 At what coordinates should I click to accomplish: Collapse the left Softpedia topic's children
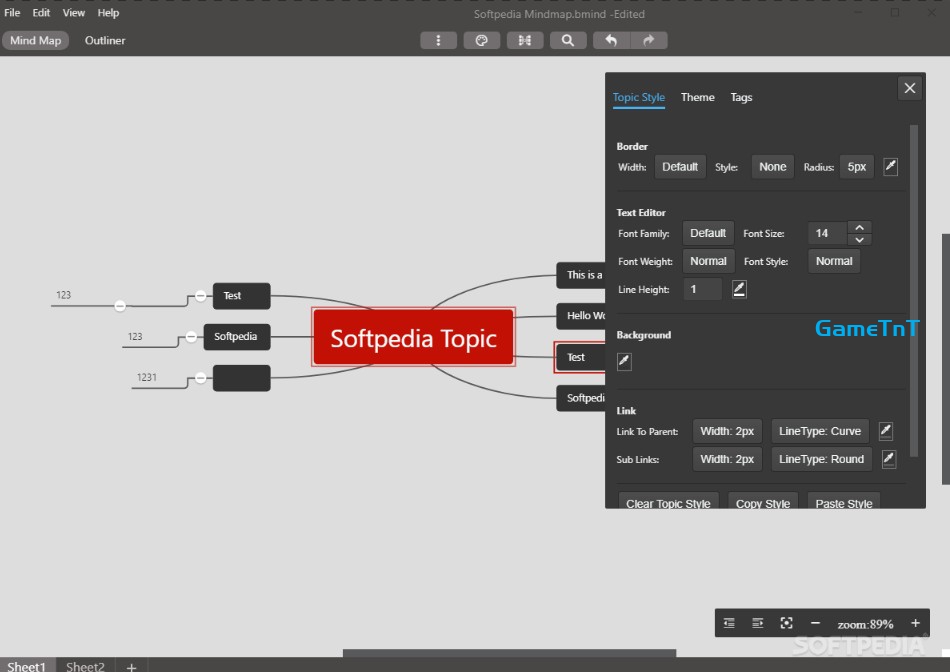click(x=191, y=337)
